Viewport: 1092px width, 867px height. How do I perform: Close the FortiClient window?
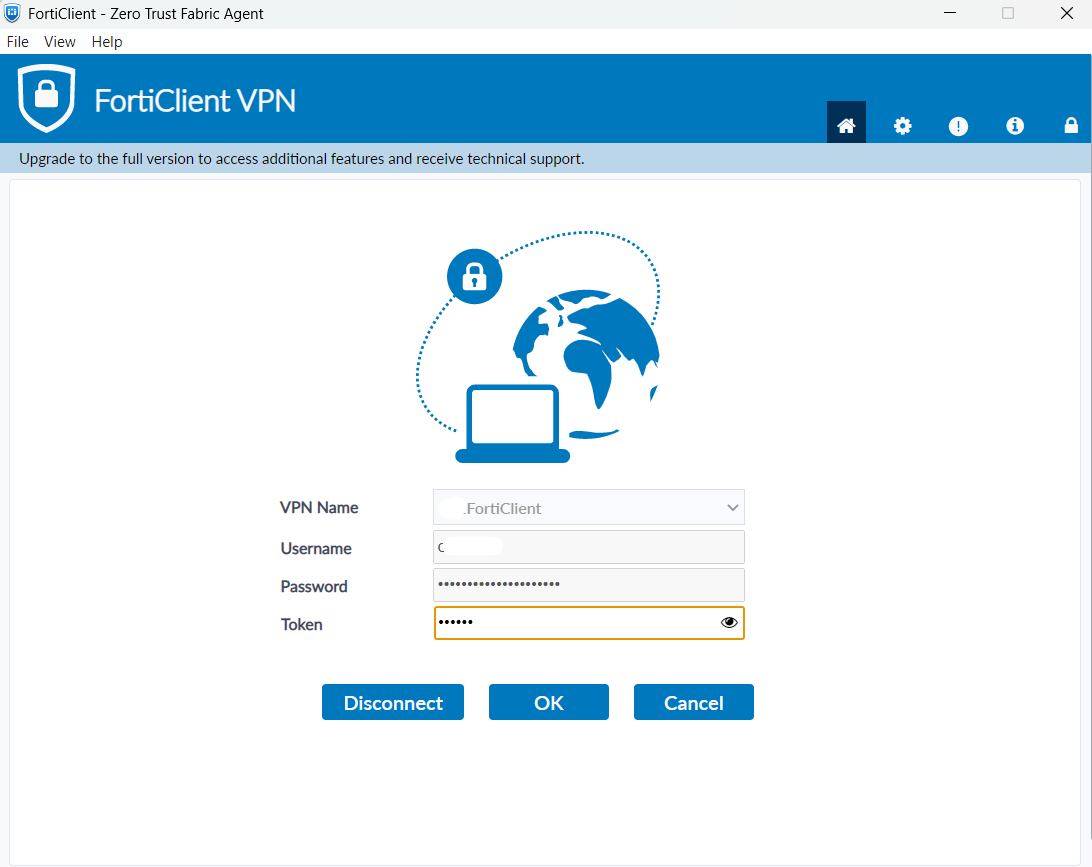coord(1066,13)
